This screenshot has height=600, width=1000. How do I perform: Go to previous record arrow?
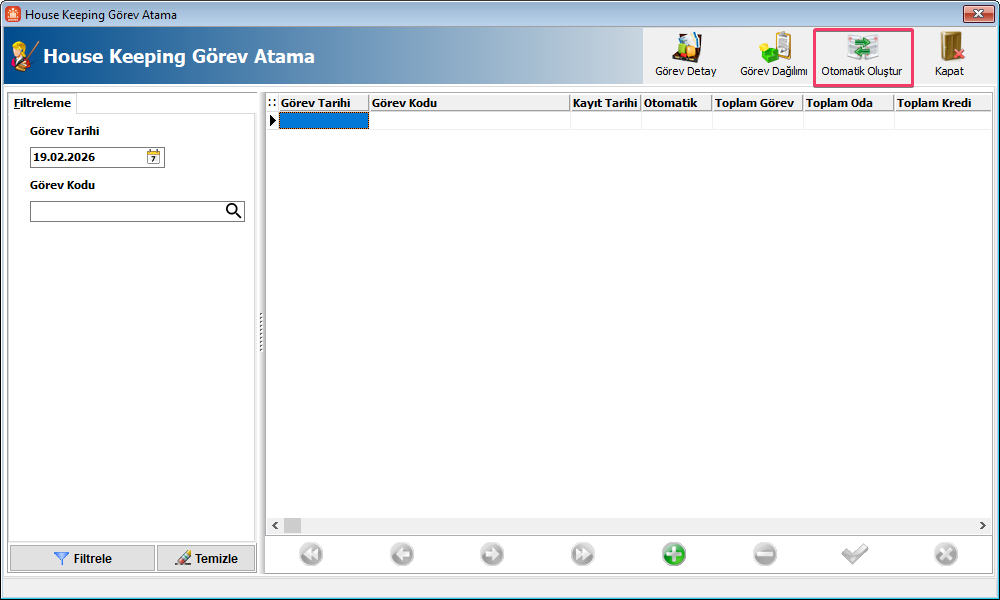[402, 554]
